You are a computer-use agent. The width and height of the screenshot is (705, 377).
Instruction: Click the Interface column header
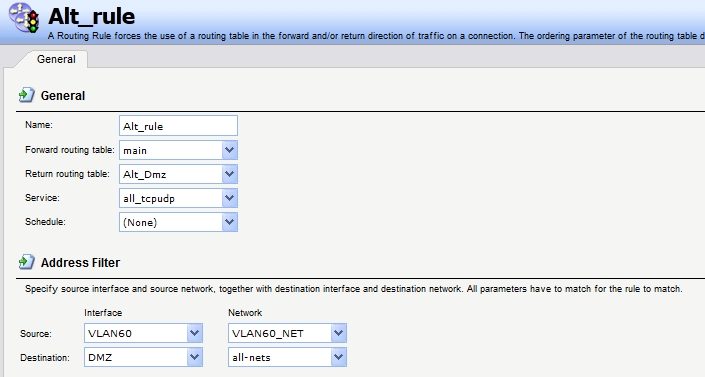(x=103, y=313)
